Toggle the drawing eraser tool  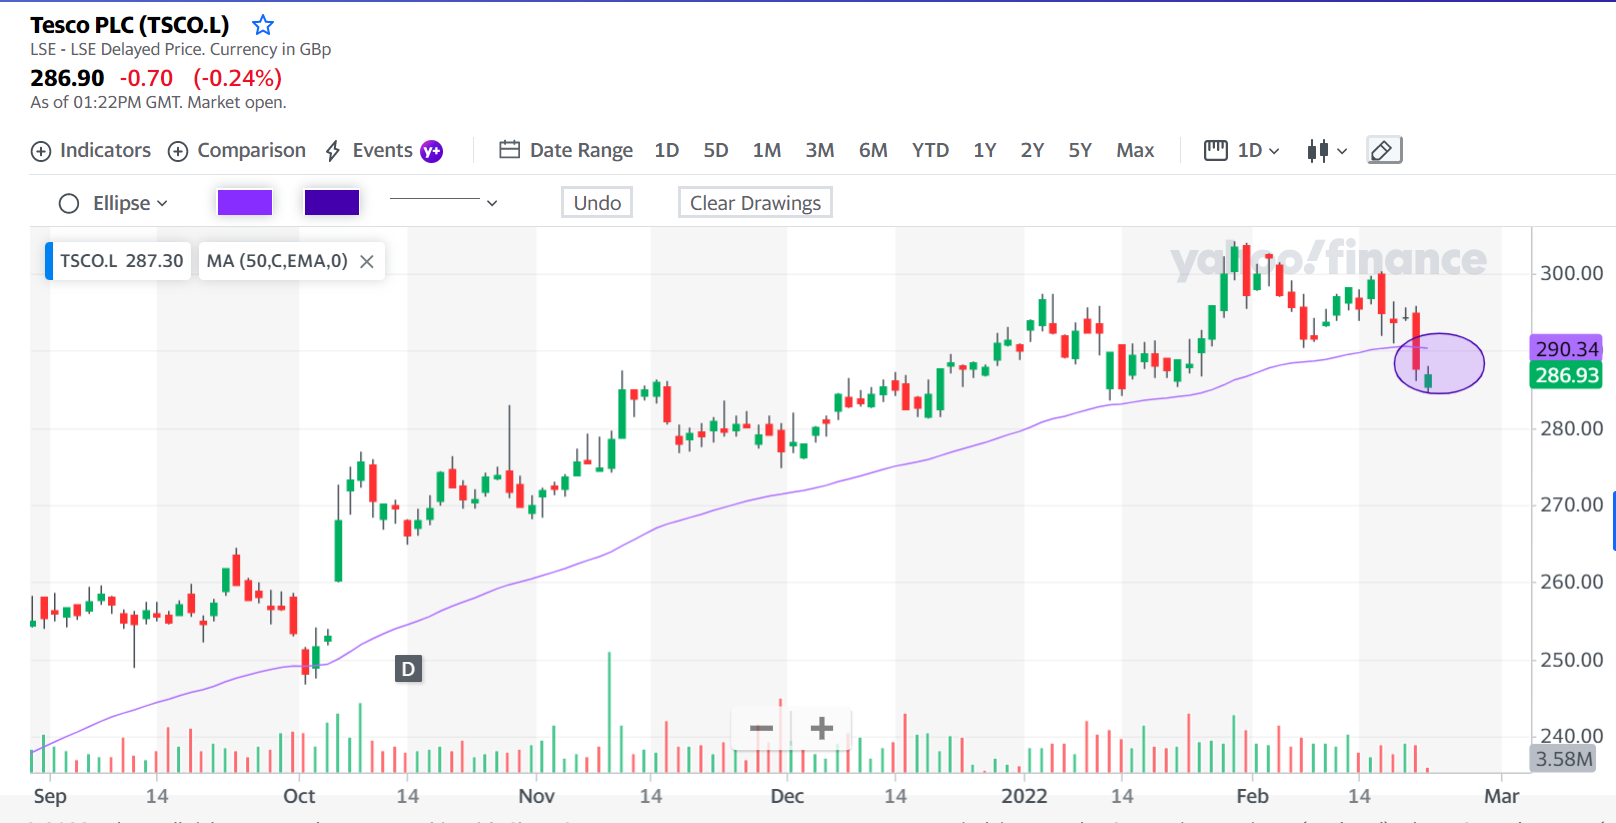[x=1384, y=151]
